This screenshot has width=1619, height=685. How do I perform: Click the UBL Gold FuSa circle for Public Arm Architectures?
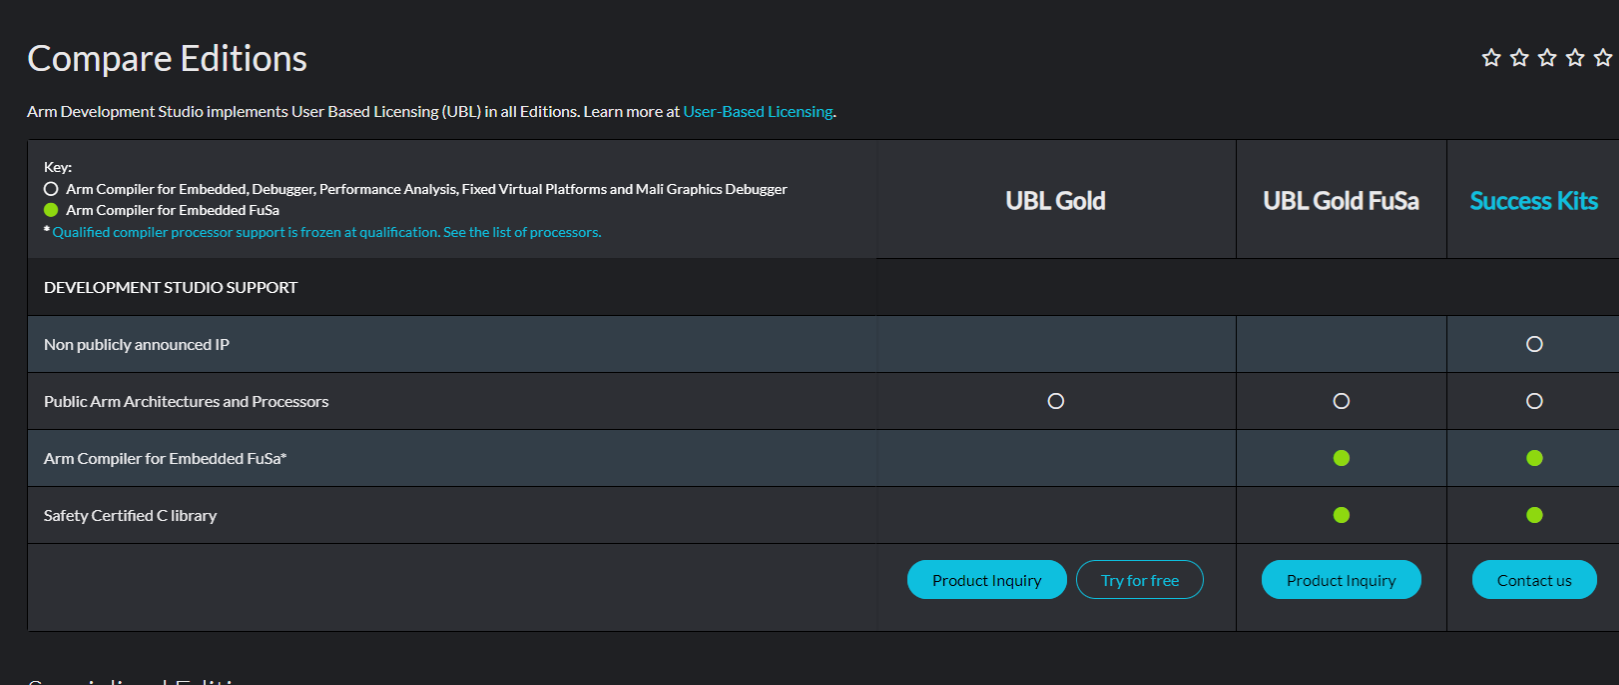[x=1341, y=401]
